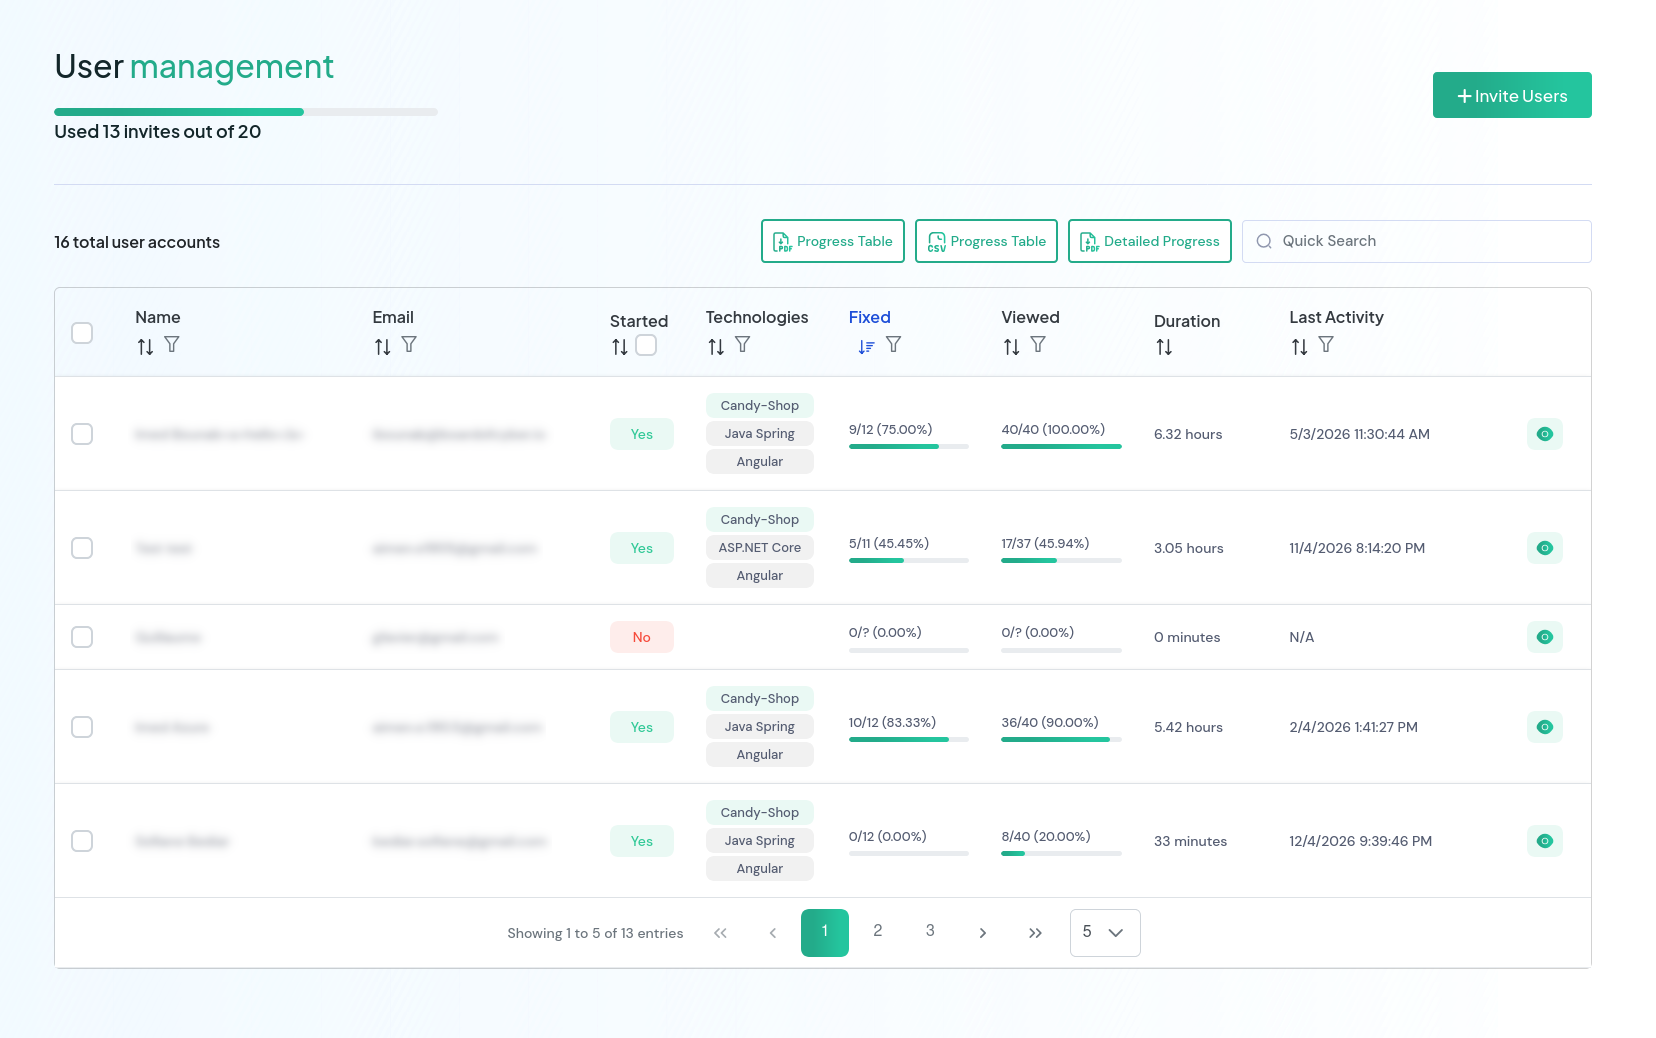The width and height of the screenshot is (1656, 1038).
Task: Click the 33 minutes duration cell
Action: click(1190, 841)
